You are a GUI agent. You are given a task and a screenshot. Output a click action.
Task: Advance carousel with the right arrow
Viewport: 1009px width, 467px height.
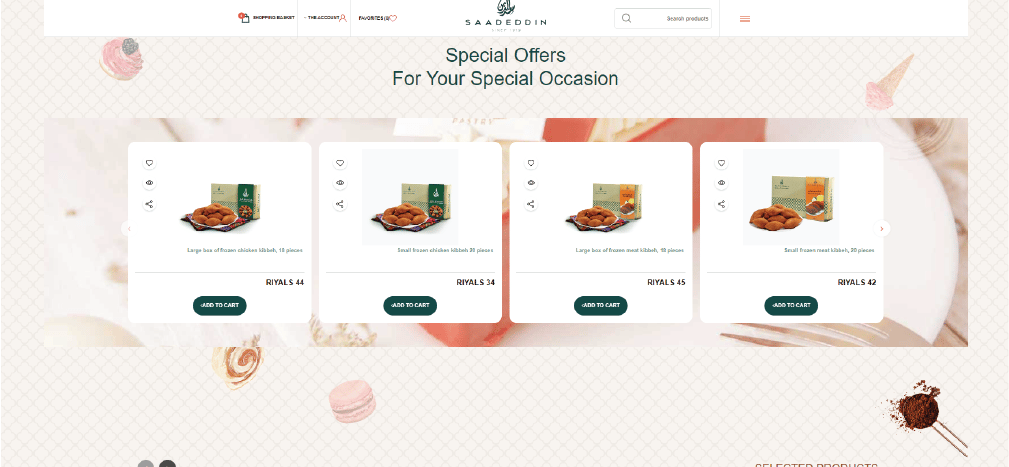[x=882, y=228]
